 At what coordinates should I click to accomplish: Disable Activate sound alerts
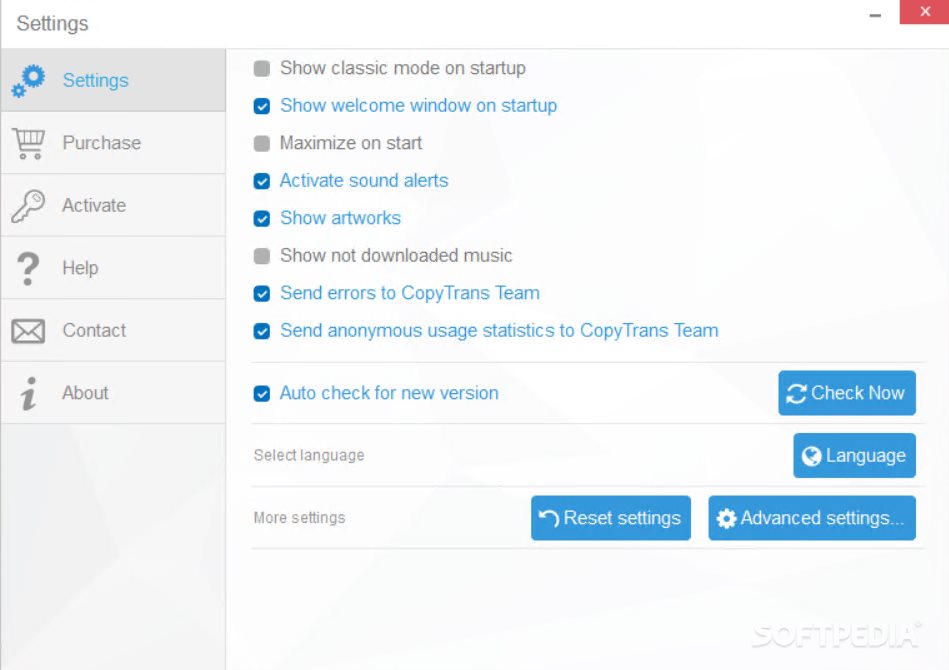coord(261,181)
